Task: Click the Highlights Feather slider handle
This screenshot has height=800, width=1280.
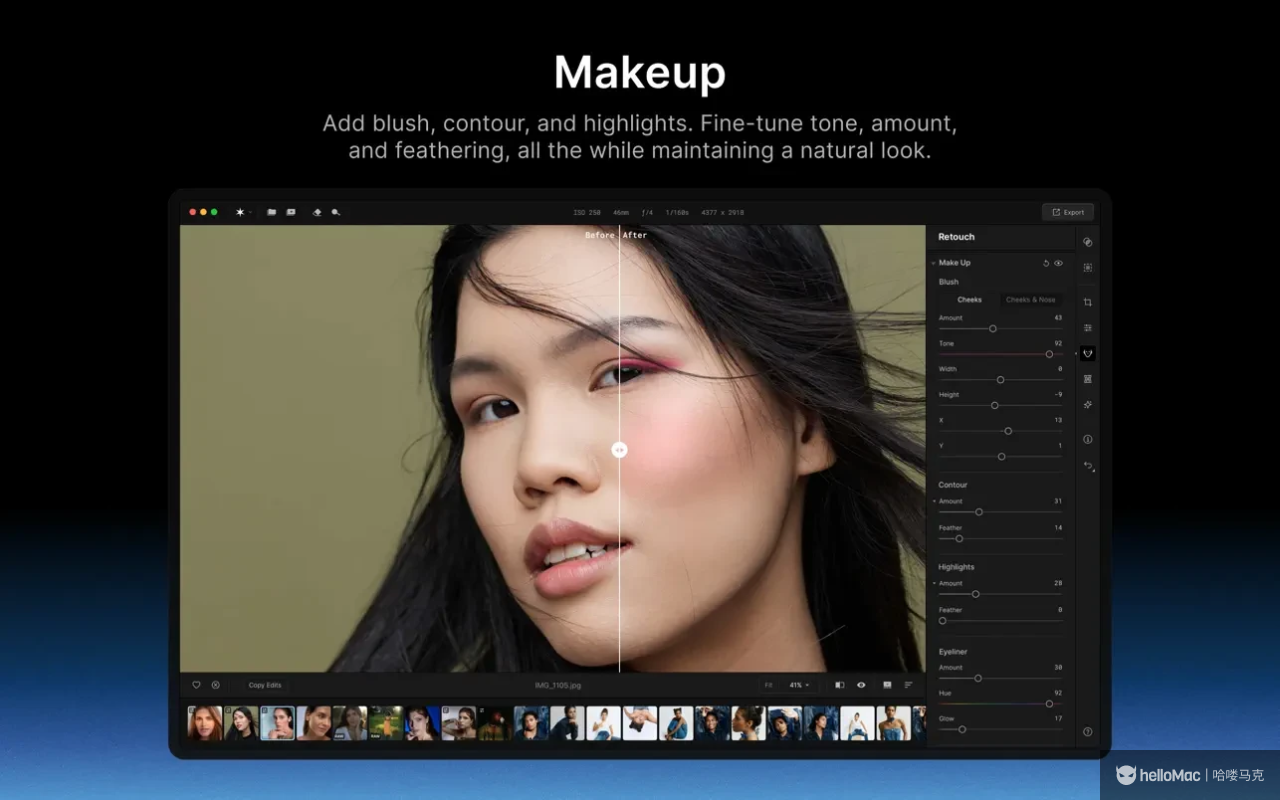Action: 942,620
